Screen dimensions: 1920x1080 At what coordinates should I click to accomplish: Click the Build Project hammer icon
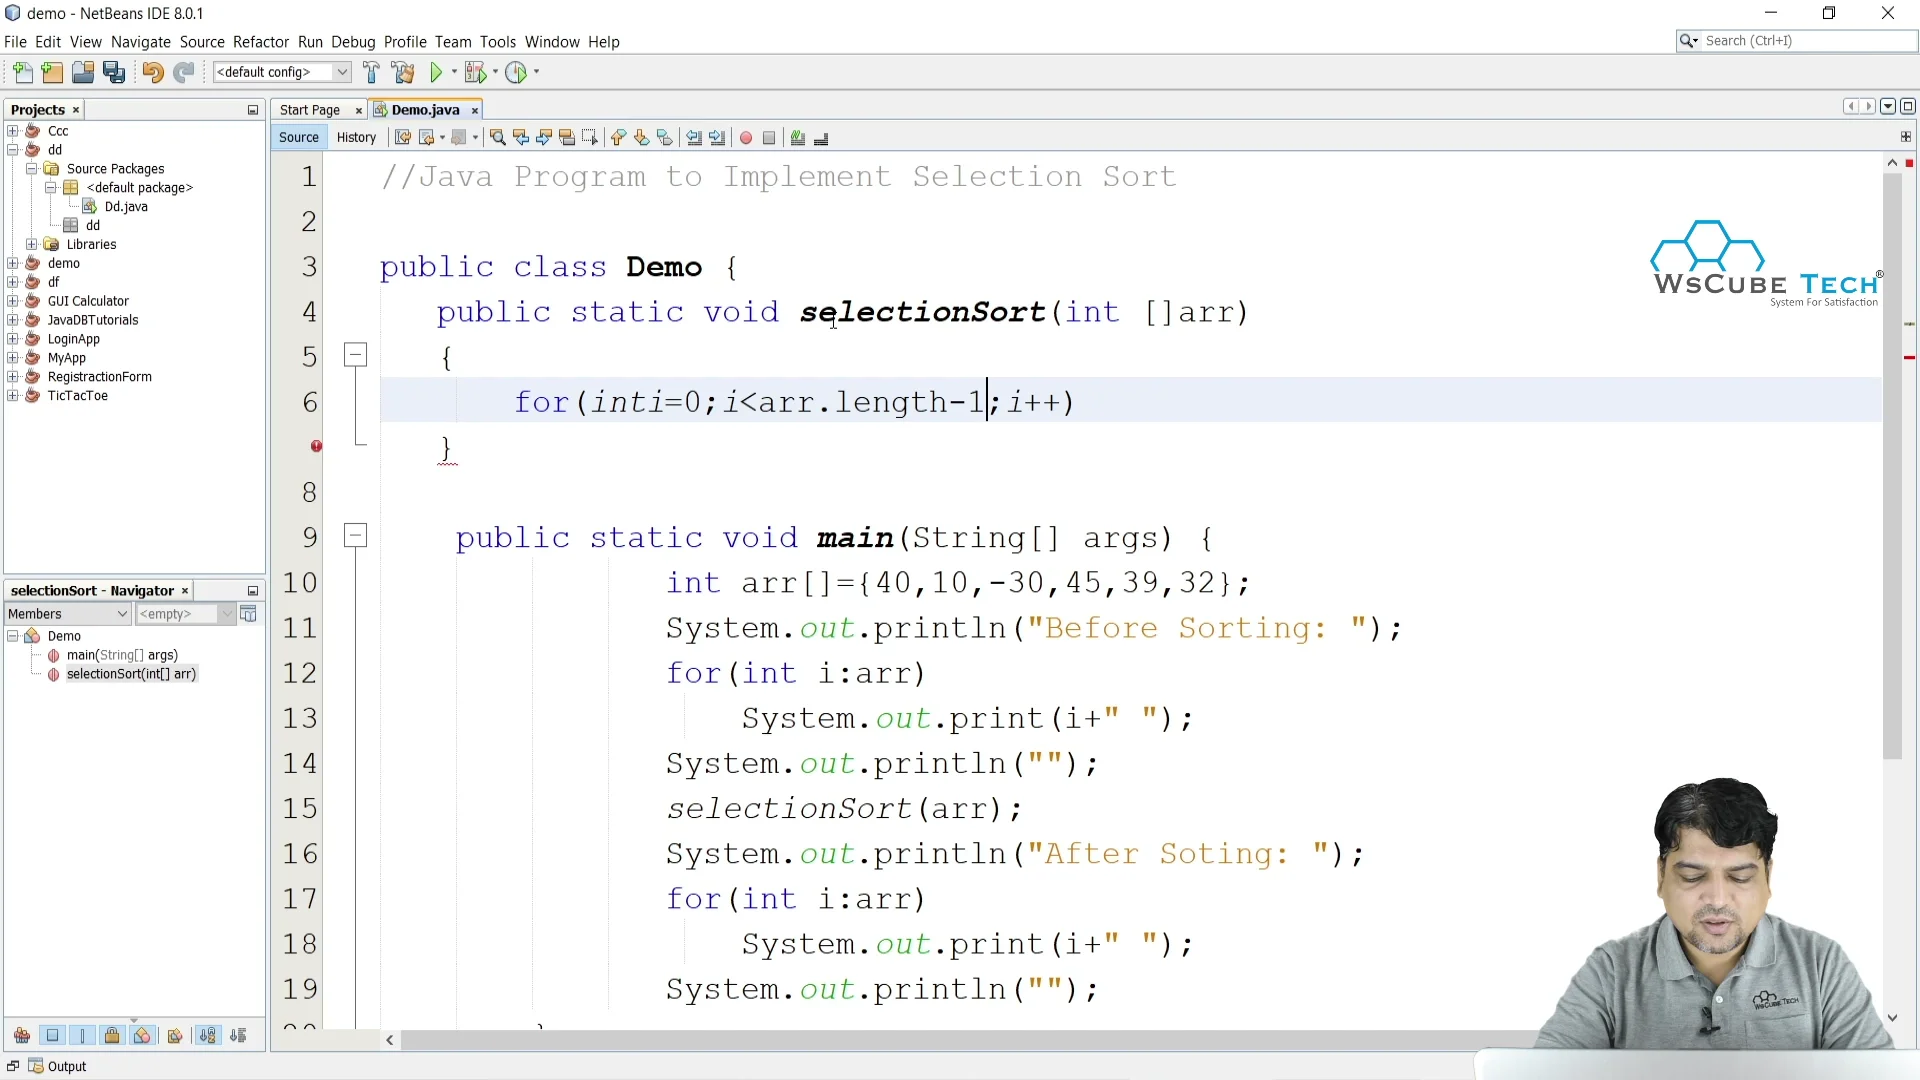click(x=371, y=72)
